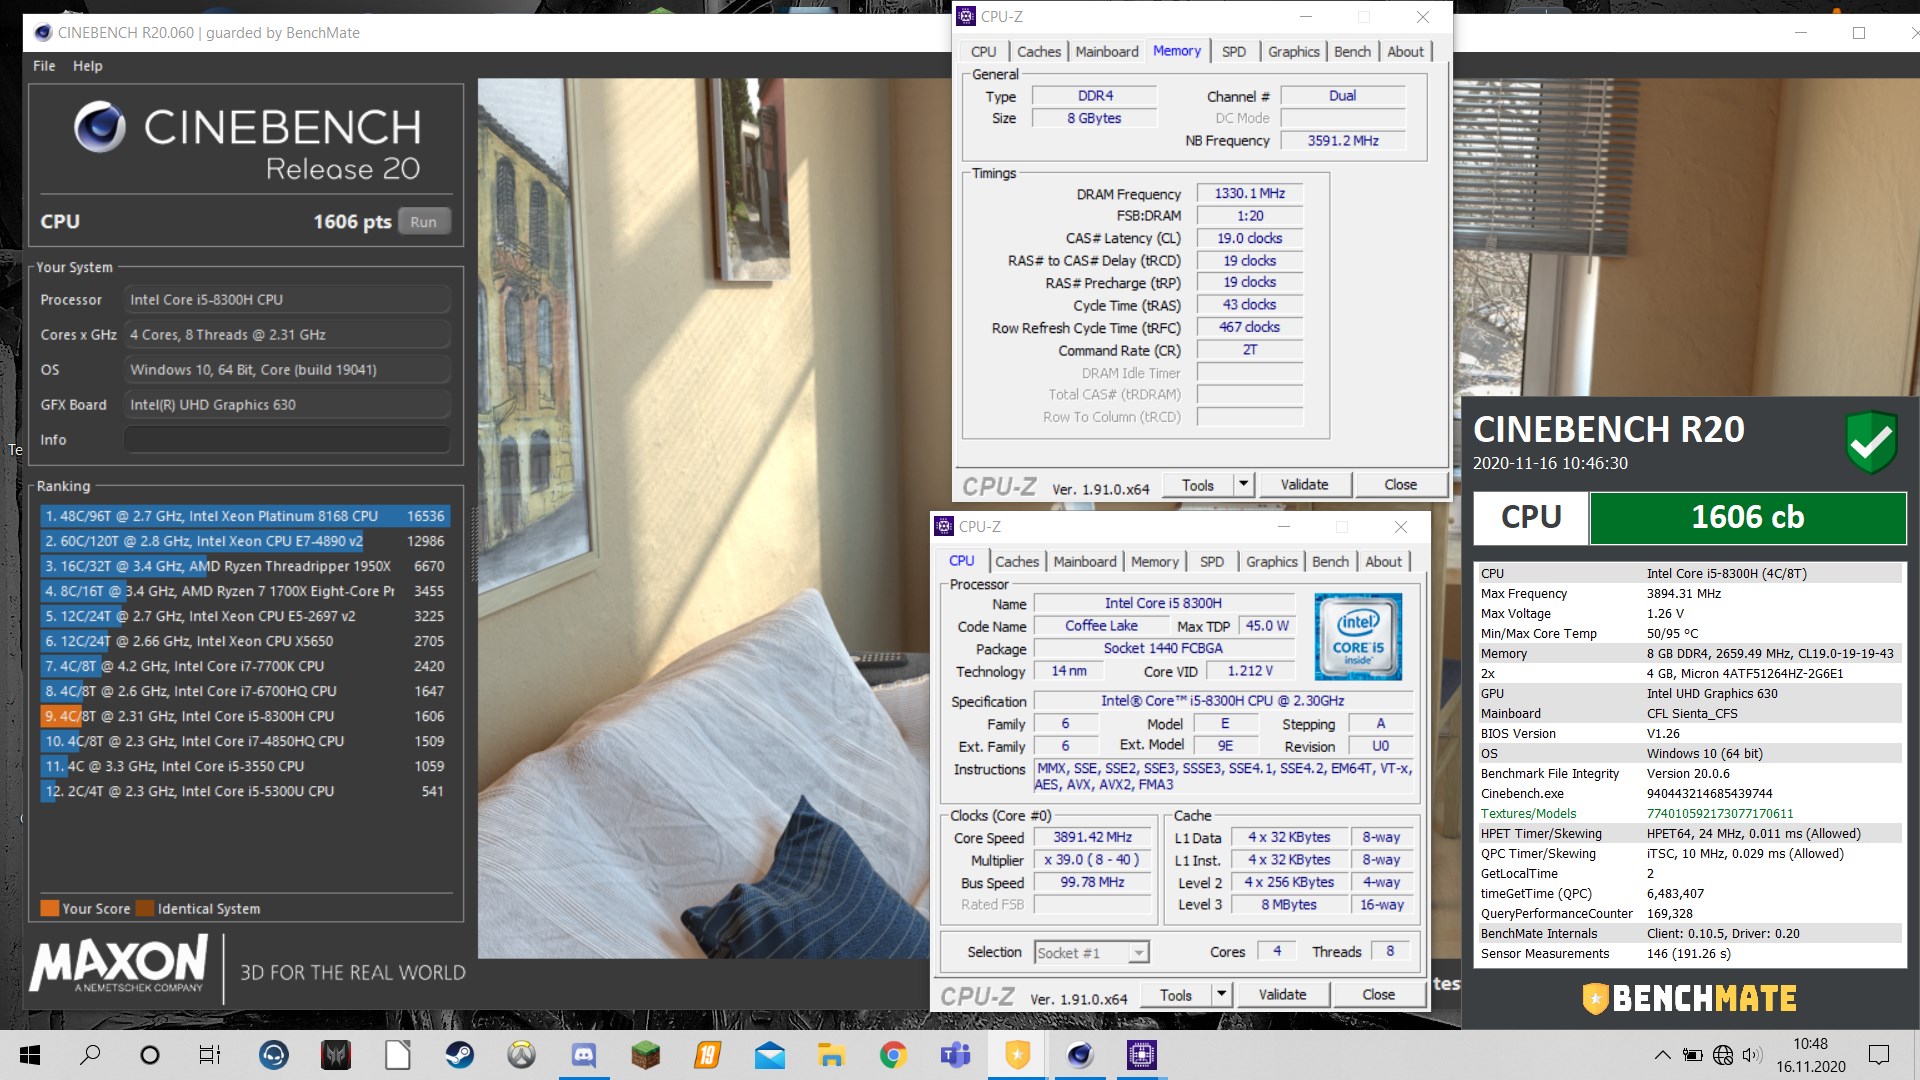Click clock showing 10:48
This screenshot has height=1080, width=1920.
[1810, 1044]
